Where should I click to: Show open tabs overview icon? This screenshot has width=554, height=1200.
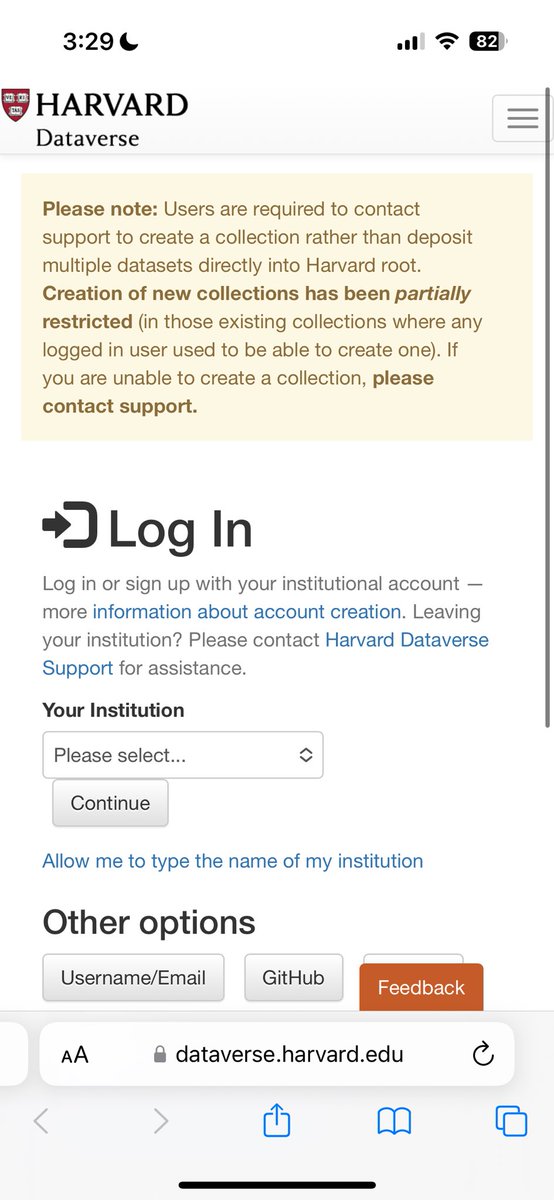click(512, 1121)
